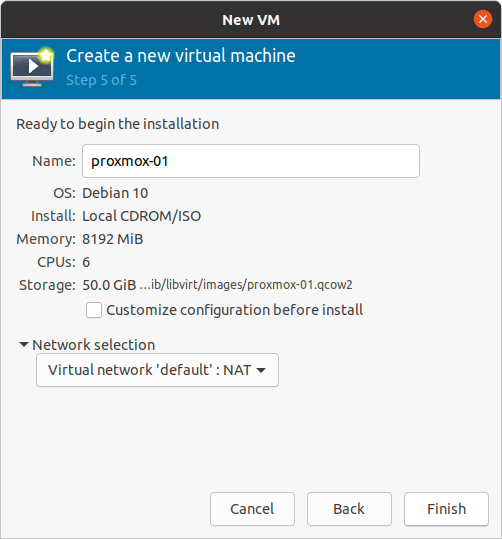
Task: Close the New VM dialog window
Action: [x=482, y=19]
